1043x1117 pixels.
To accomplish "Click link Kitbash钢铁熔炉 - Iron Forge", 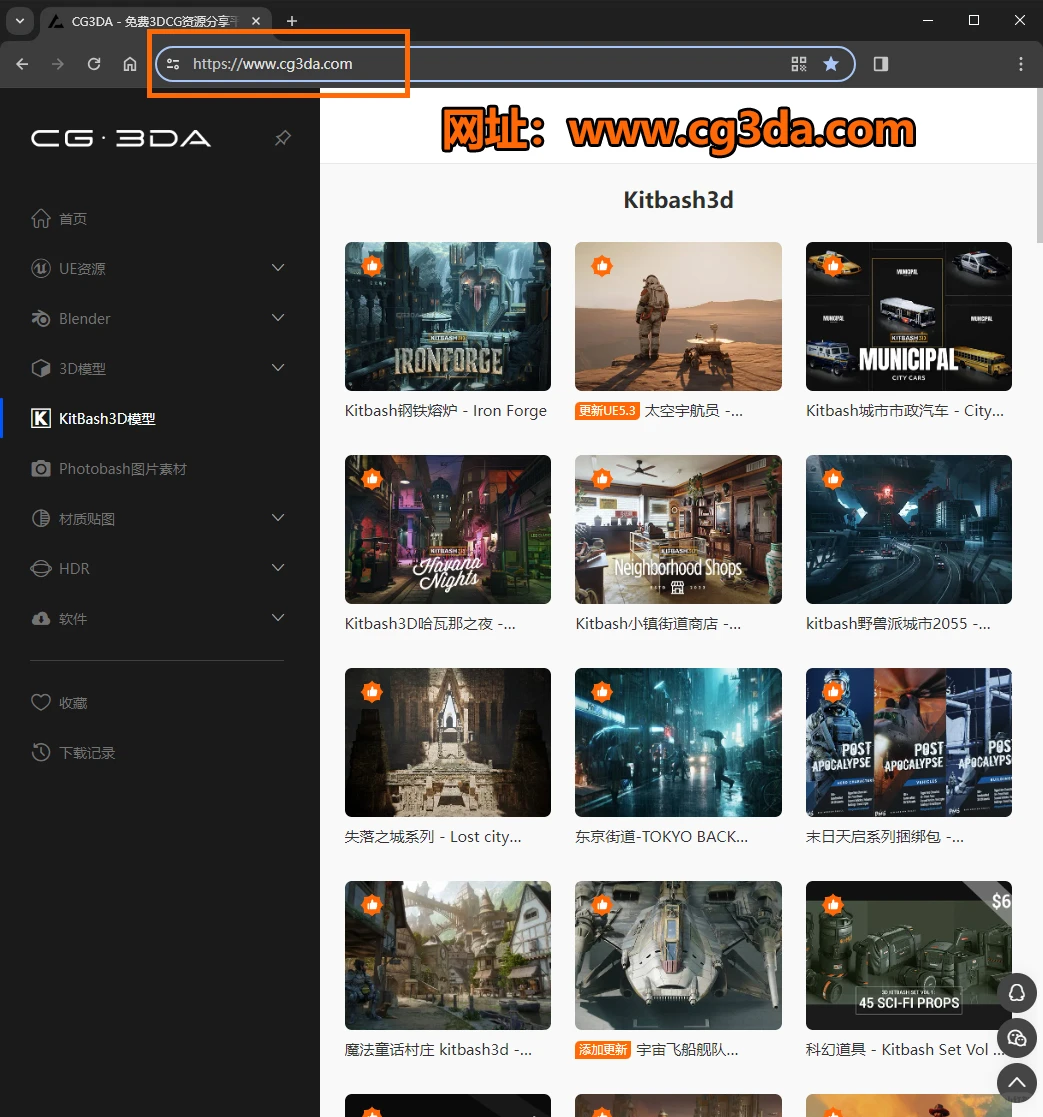I will [446, 411].
